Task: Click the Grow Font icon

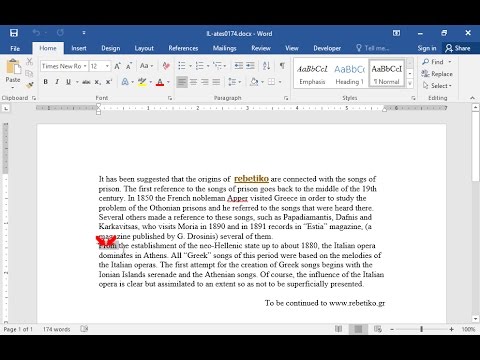Action: tap(117, 66)
